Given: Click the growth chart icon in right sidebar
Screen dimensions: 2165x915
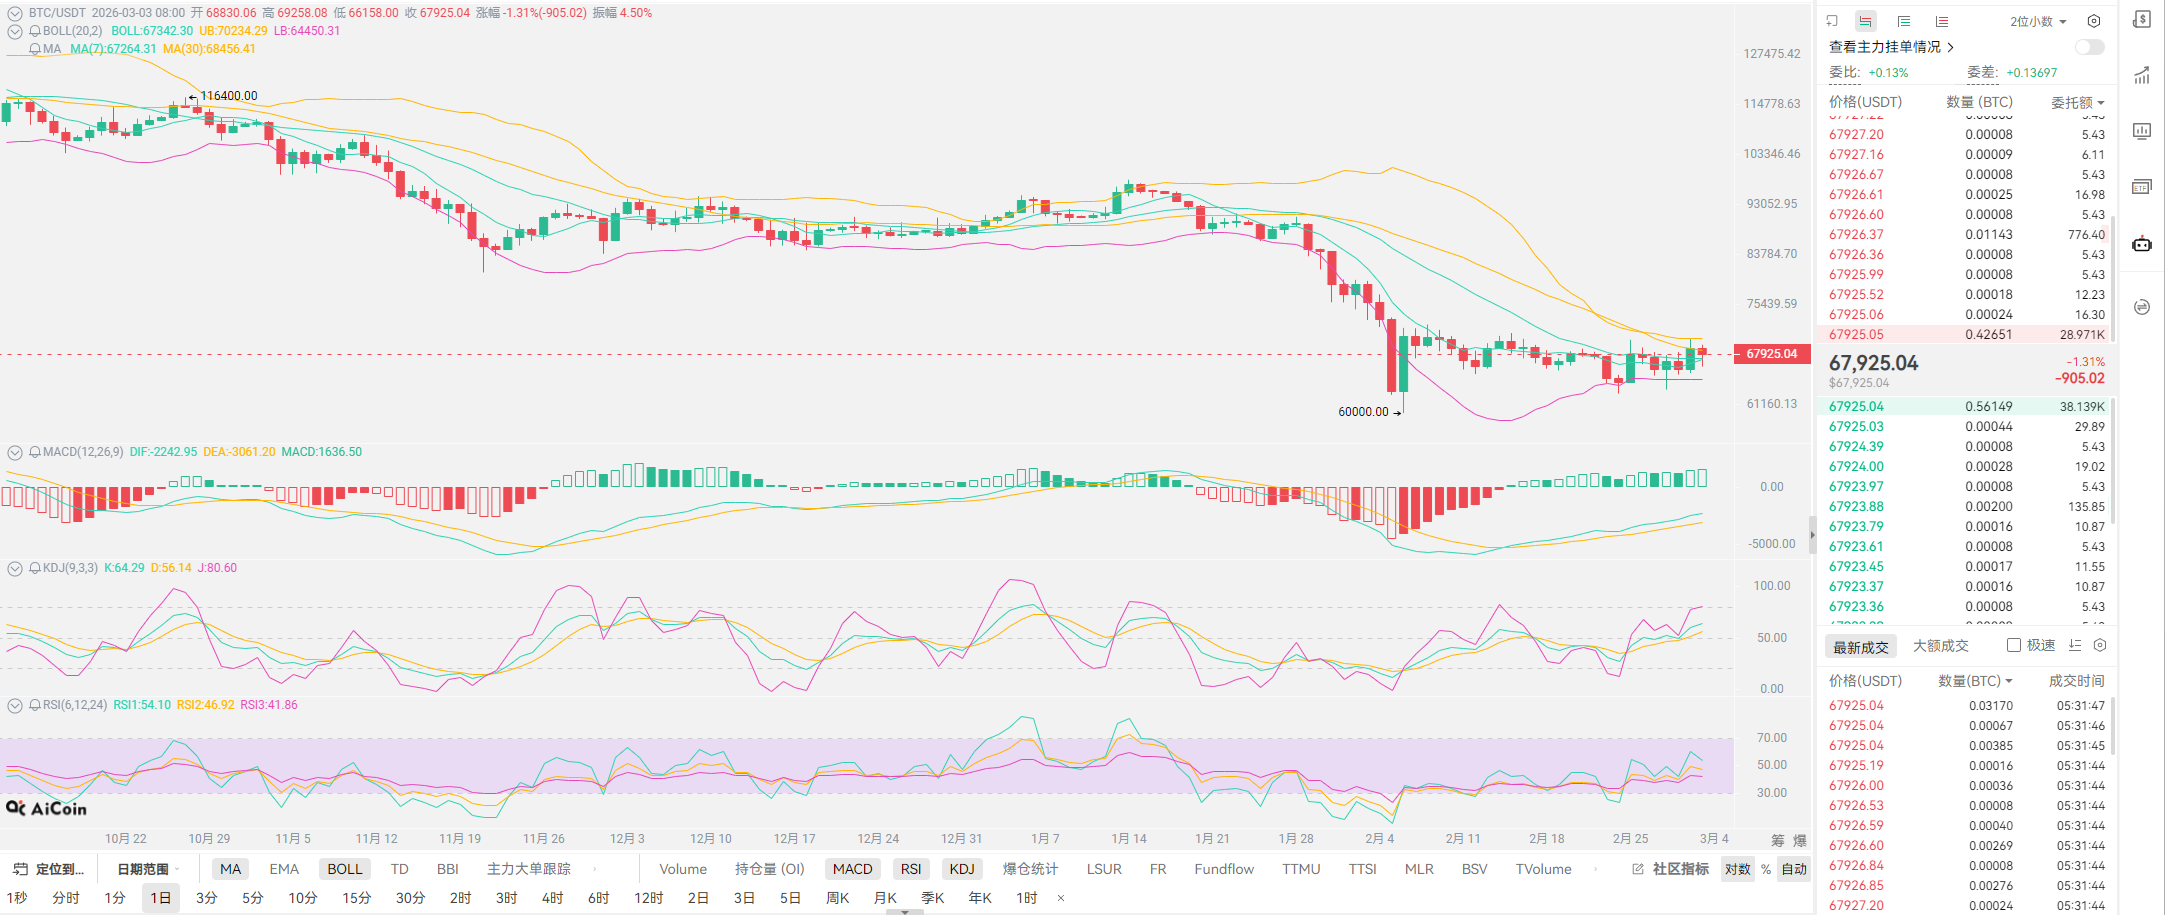Looking at the screenshot, I should tap(2141, 75).
